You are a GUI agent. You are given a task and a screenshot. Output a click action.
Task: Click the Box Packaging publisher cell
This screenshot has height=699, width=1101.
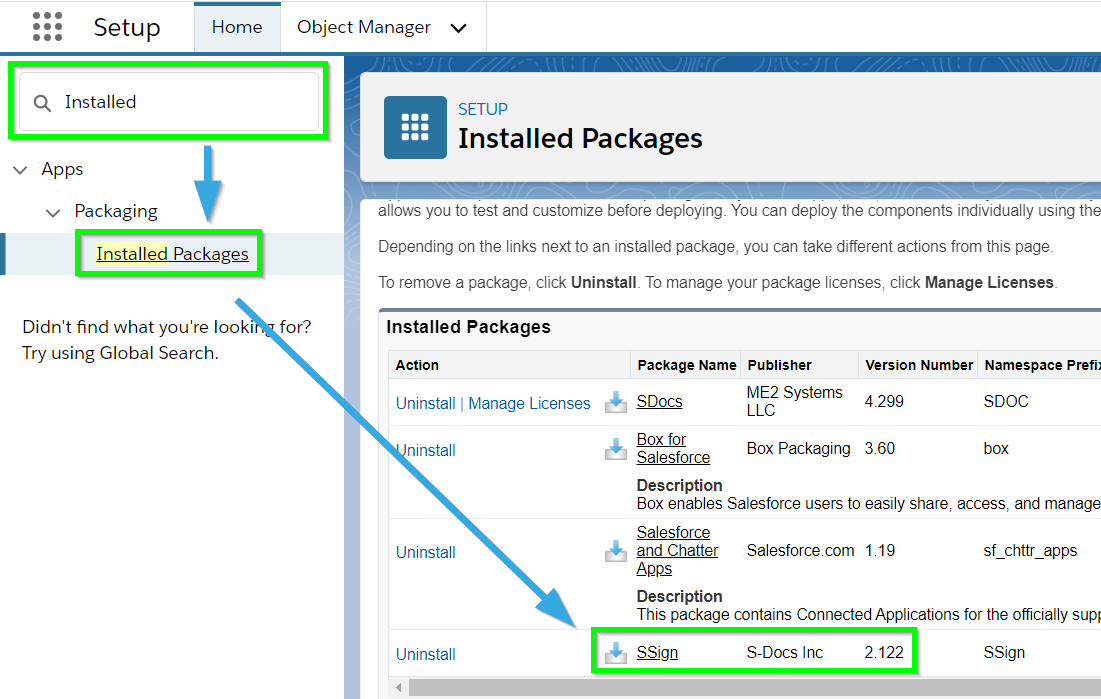(x=798, y=448)
